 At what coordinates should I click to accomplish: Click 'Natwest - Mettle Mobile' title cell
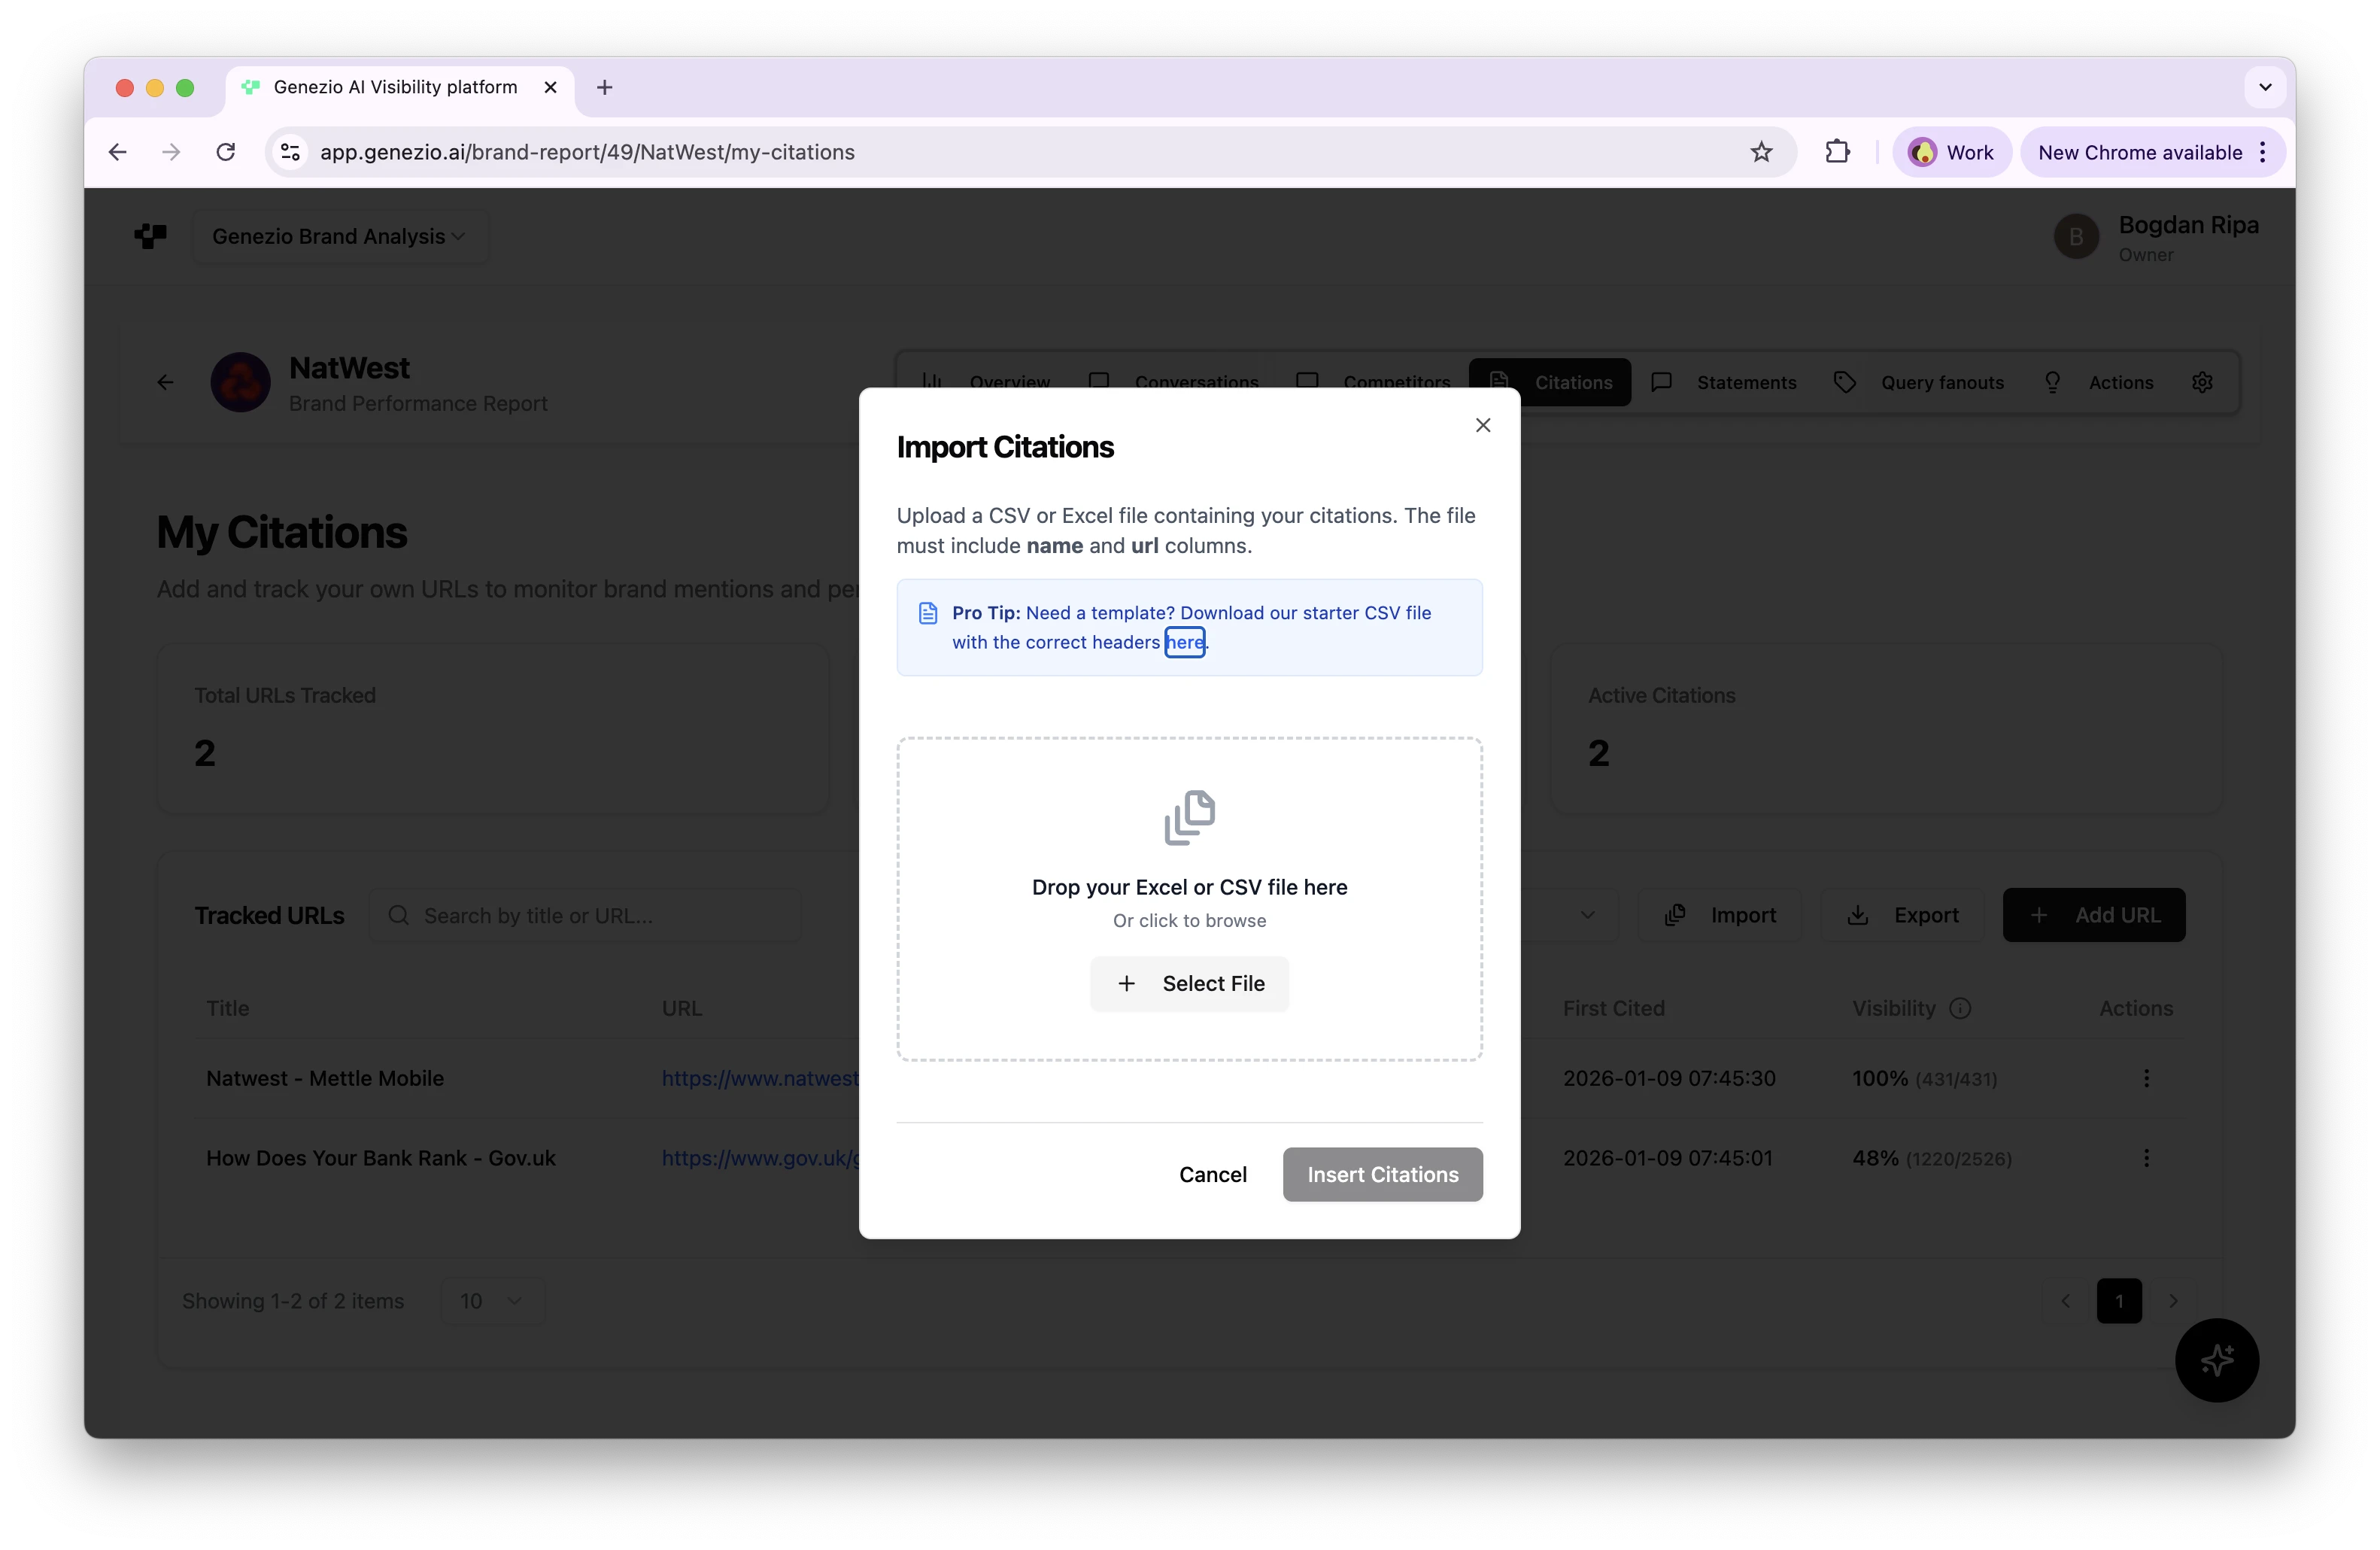325,1078
